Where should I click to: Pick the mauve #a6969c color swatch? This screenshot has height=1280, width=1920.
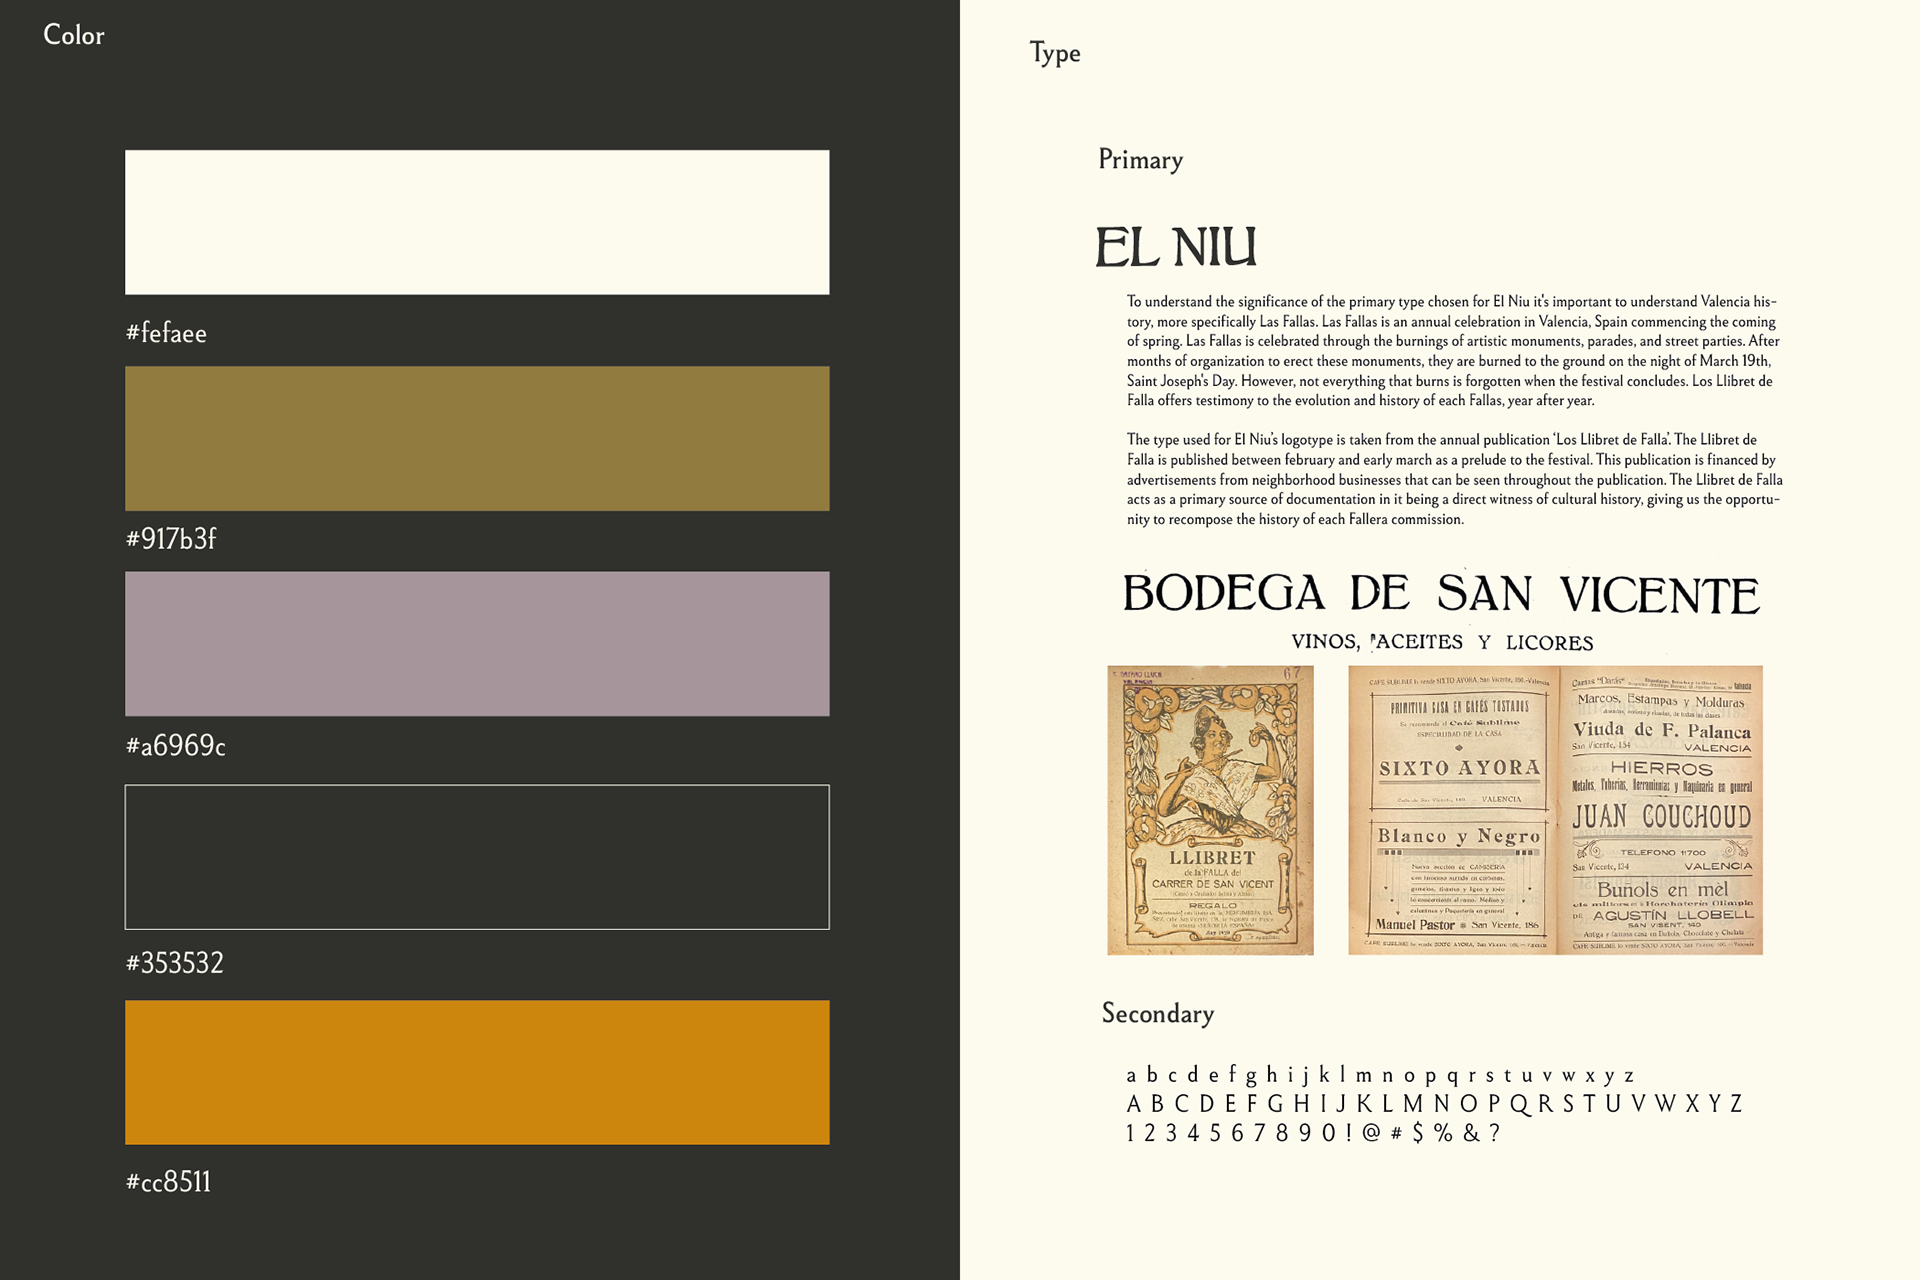tap(477, 643)
